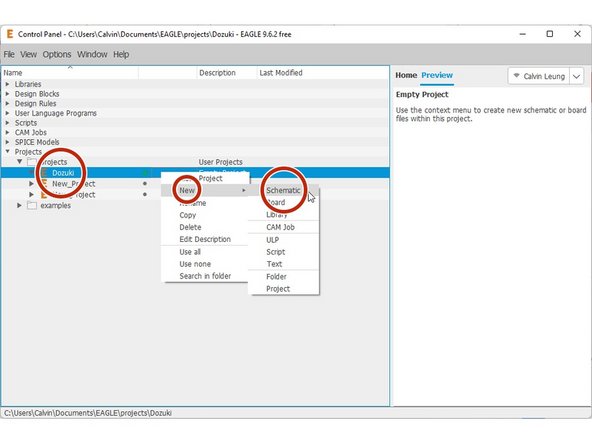Viewport: 592px width, 444px height.
Task: Expand the Libraries tree node
Action: pyautogui.click(x=8, y=84)
